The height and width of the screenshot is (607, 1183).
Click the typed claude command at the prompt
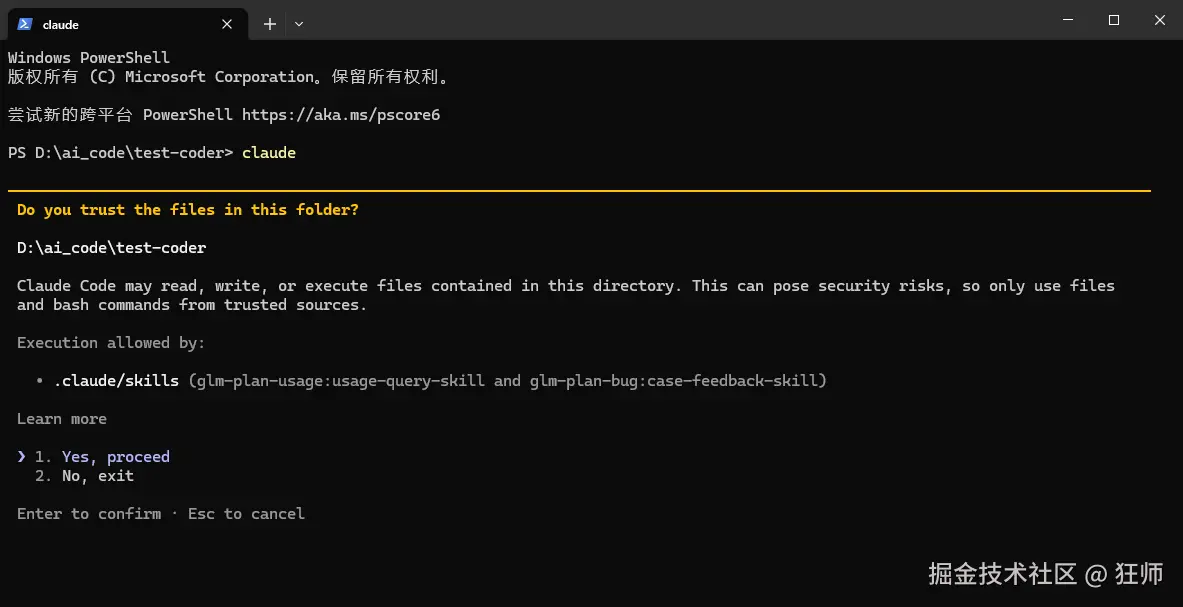(x=268, y=153)
